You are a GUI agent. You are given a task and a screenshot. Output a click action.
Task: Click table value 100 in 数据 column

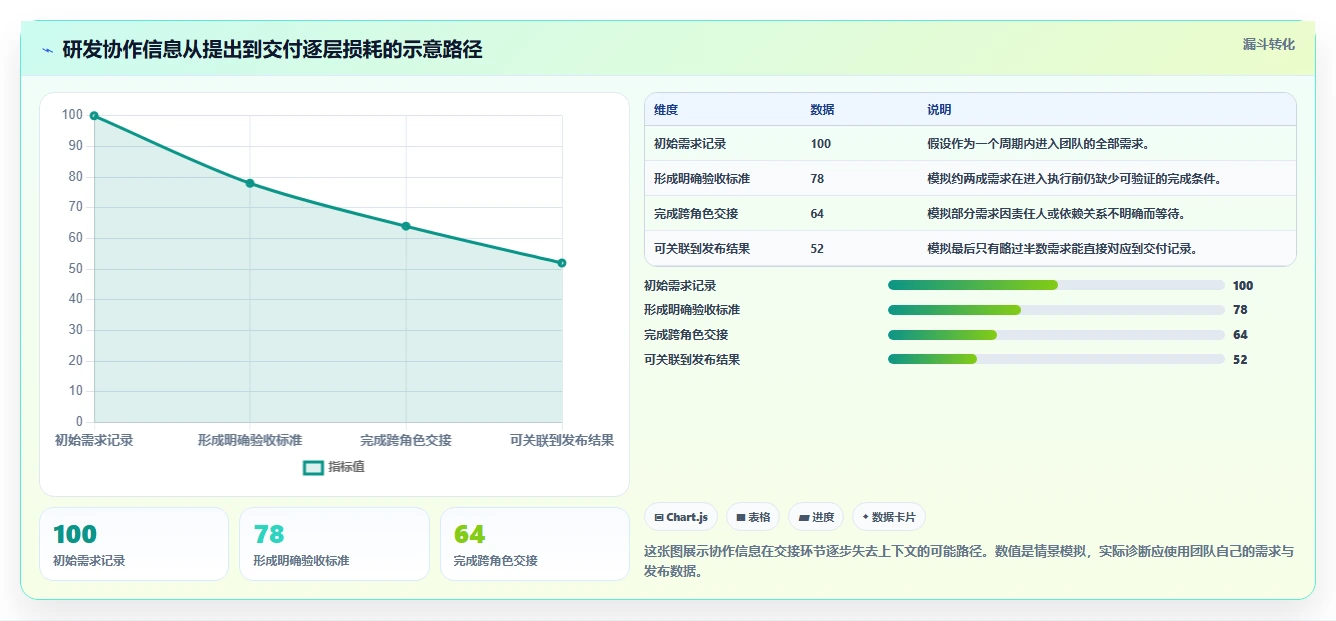click(x=821, y=144)
